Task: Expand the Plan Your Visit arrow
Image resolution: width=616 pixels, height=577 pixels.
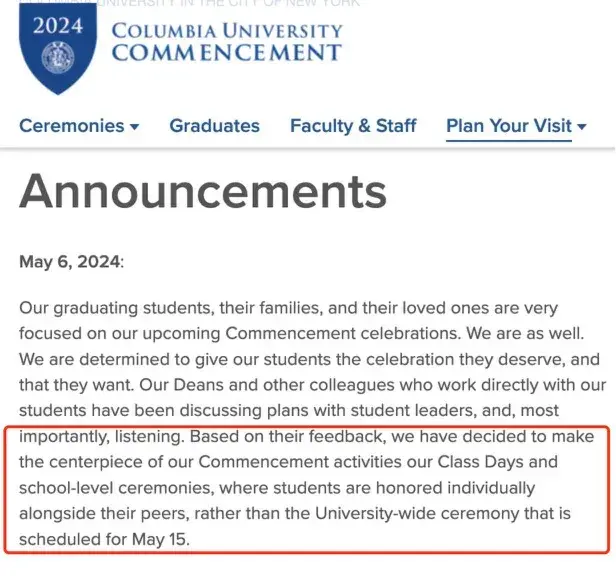Action: [582, 127]
